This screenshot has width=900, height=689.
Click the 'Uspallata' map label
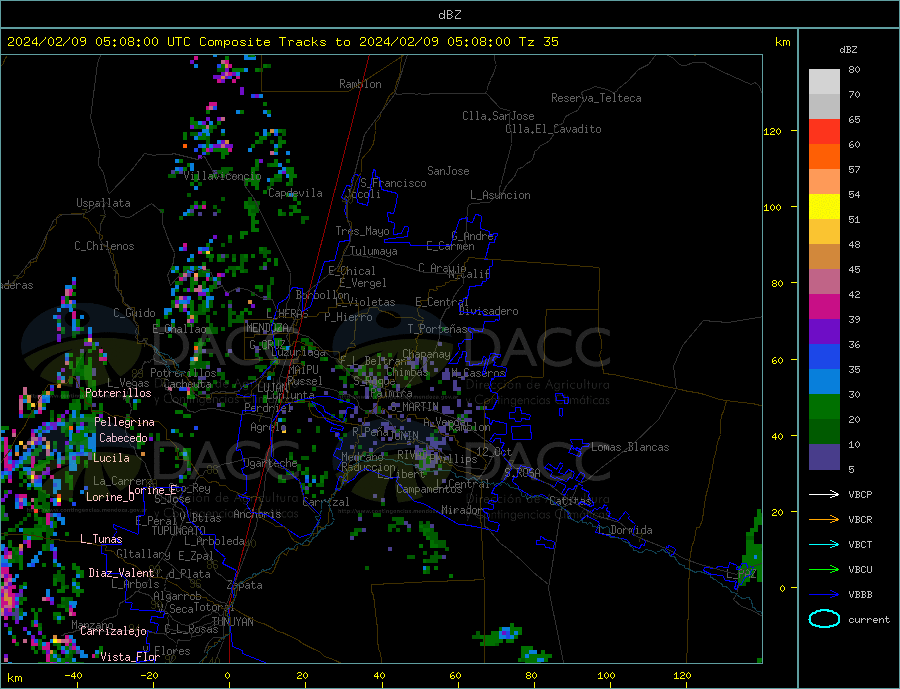tap(103, 203)
